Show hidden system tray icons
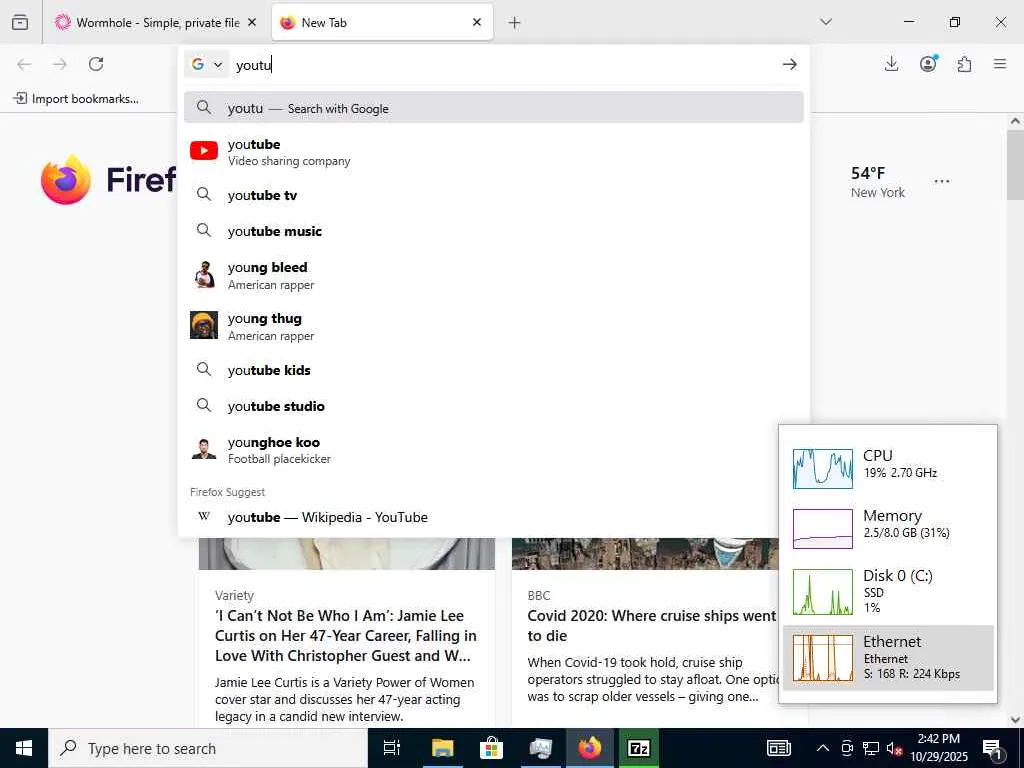 click(x=823, y=748)
